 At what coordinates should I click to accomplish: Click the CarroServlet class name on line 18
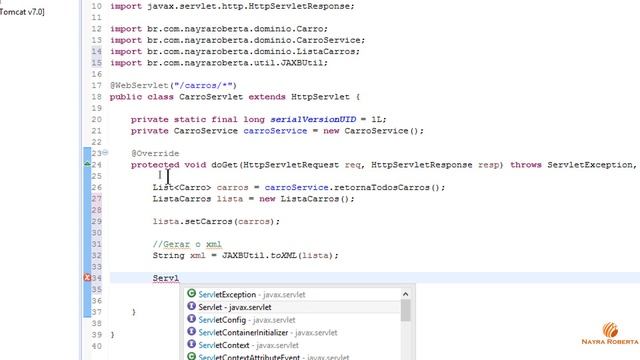click(211, 97)
